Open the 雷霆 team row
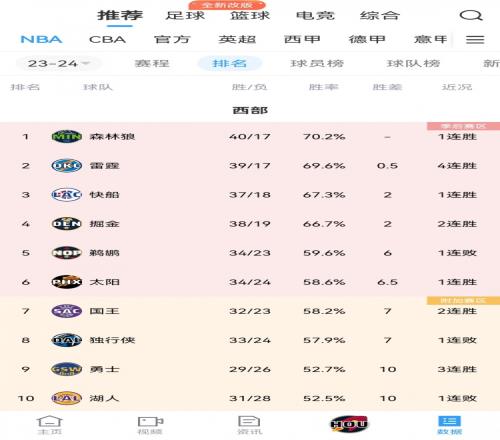Image resolution: width=500 pixels, height=440 pixels. point(250,166)
